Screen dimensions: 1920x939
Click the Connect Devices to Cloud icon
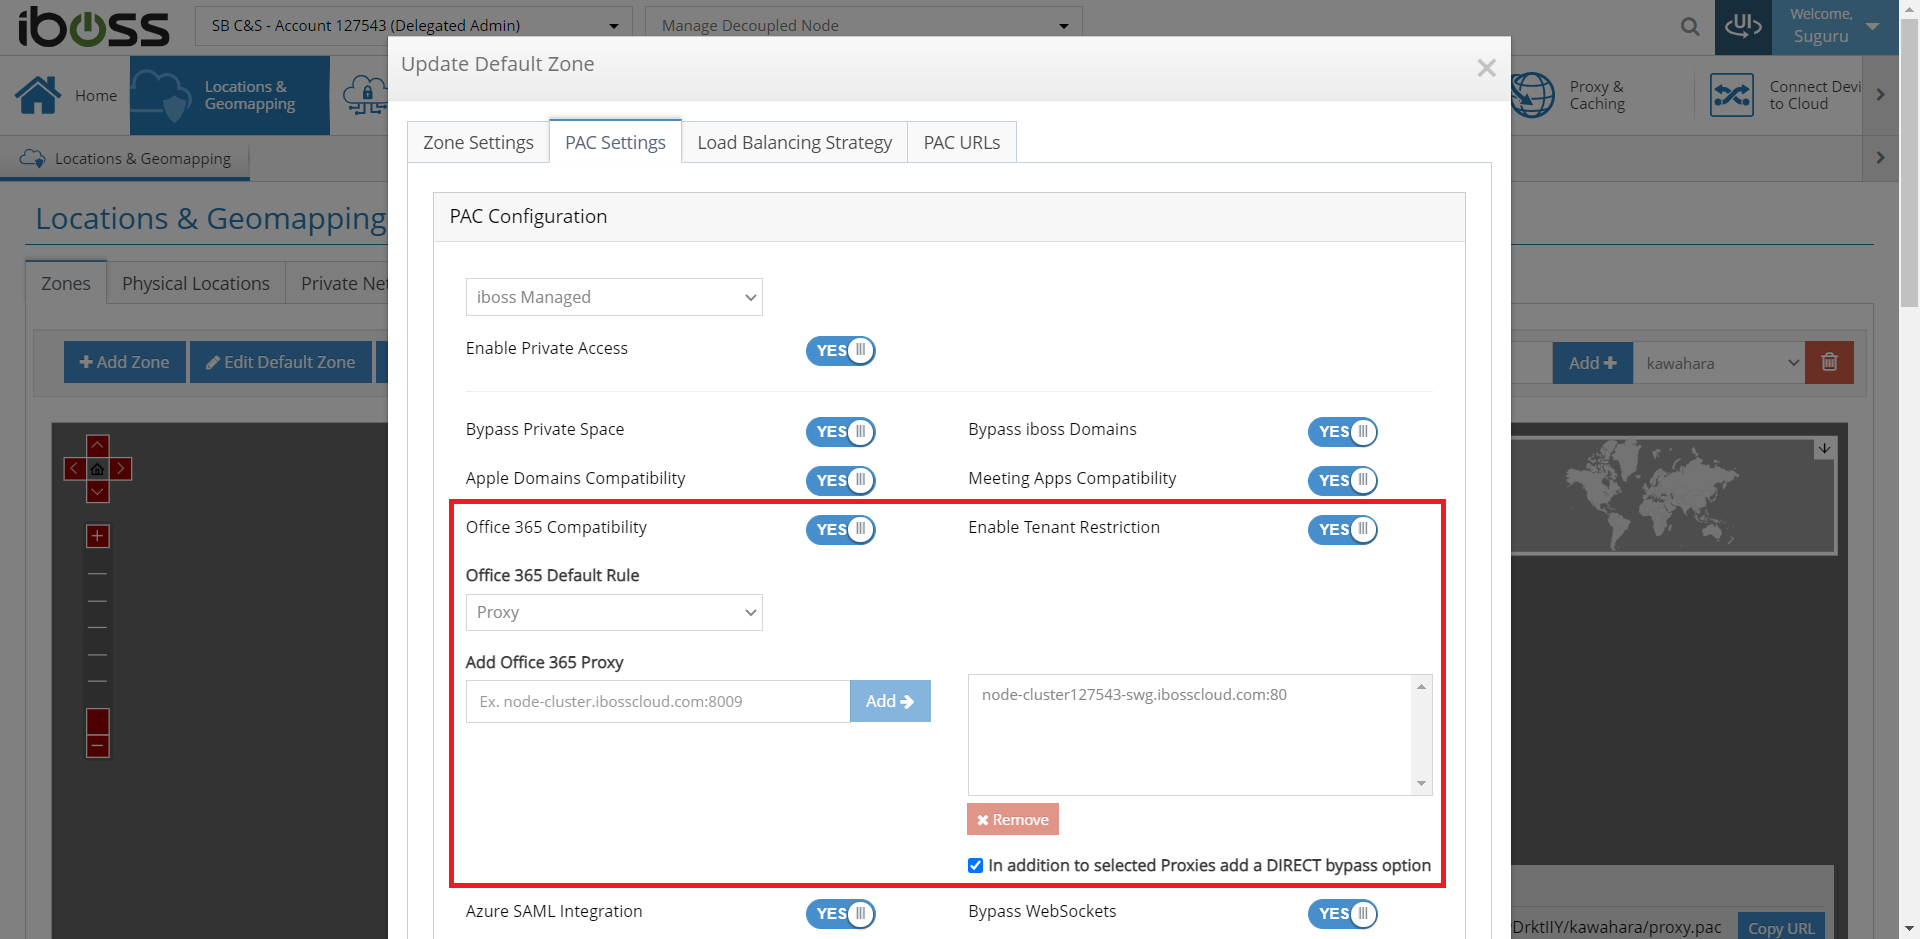click(1732, 96)
